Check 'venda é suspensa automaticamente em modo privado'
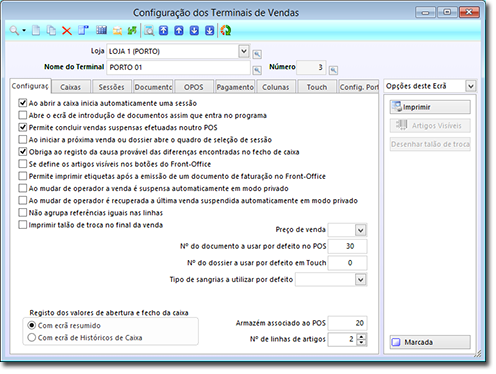The image size is (496, 374). (23, 188)
